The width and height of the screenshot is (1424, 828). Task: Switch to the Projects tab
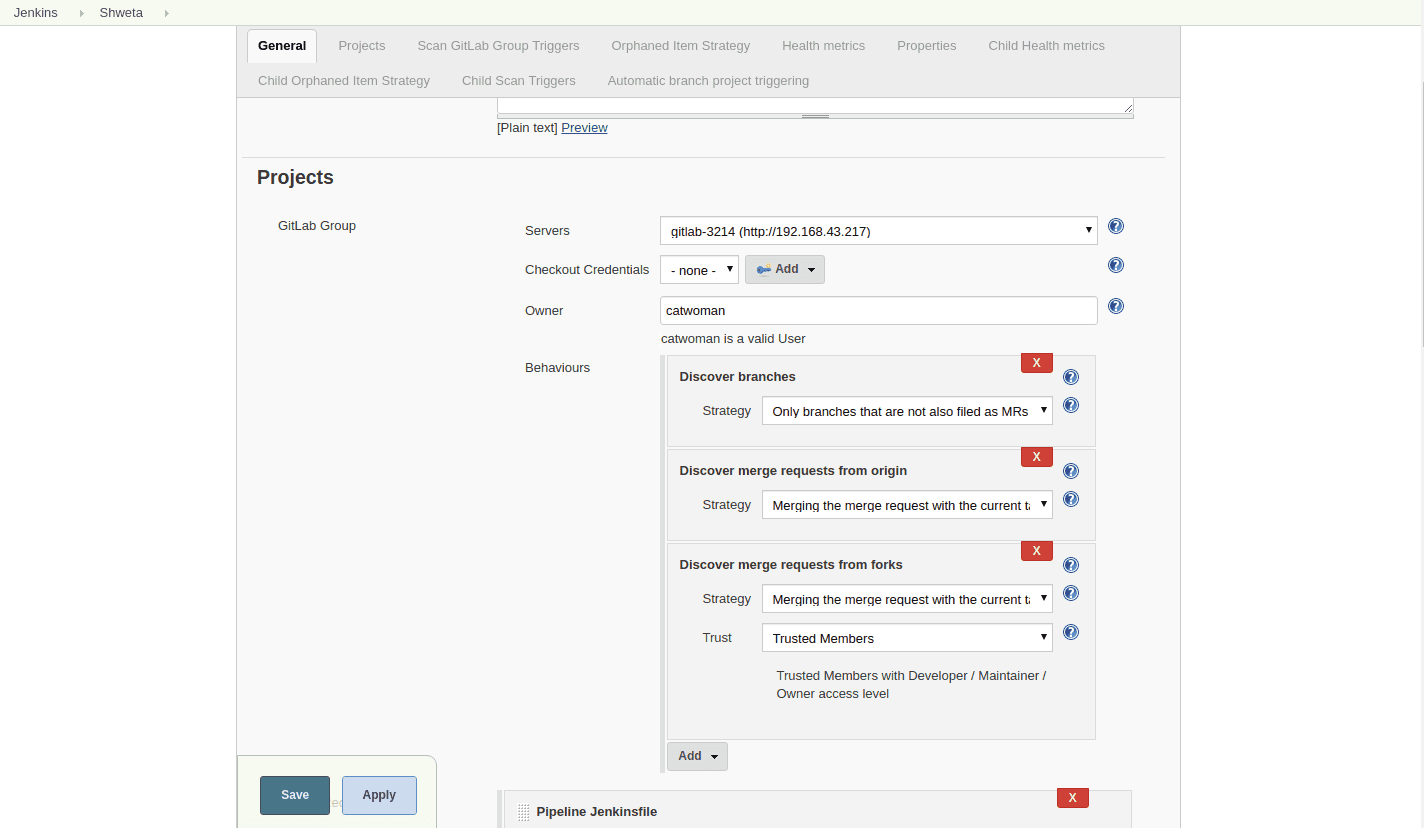(361, 45)
